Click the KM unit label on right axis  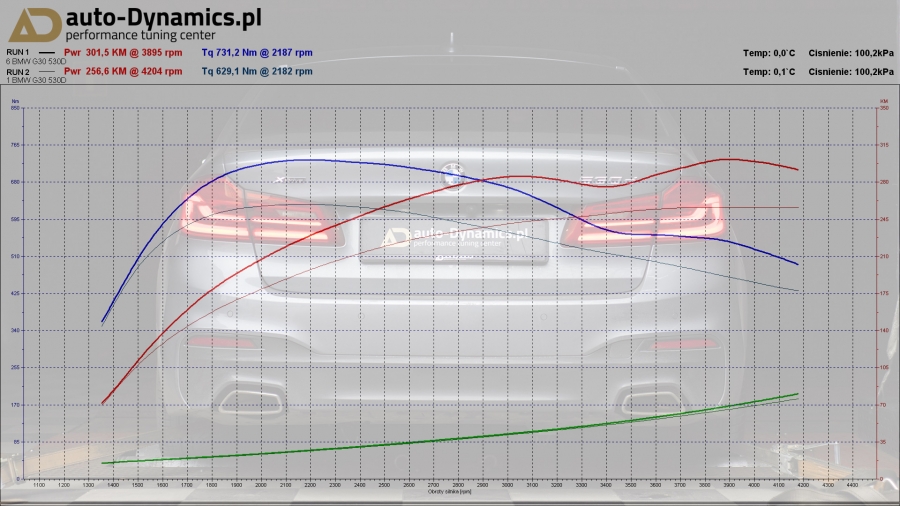[884, 101]
